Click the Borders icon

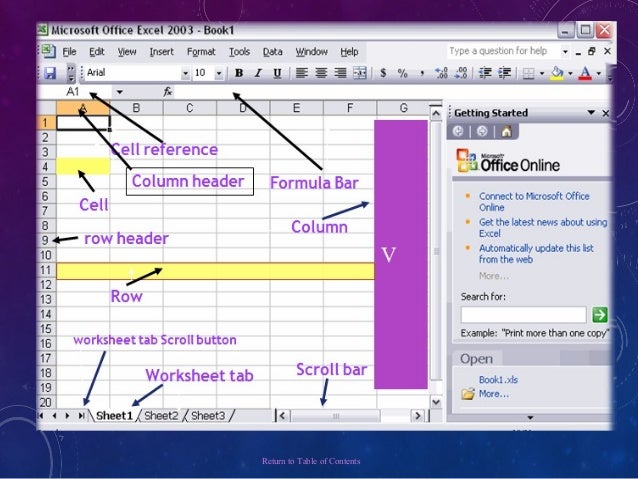pyautogui.click(x=528, y=74)
